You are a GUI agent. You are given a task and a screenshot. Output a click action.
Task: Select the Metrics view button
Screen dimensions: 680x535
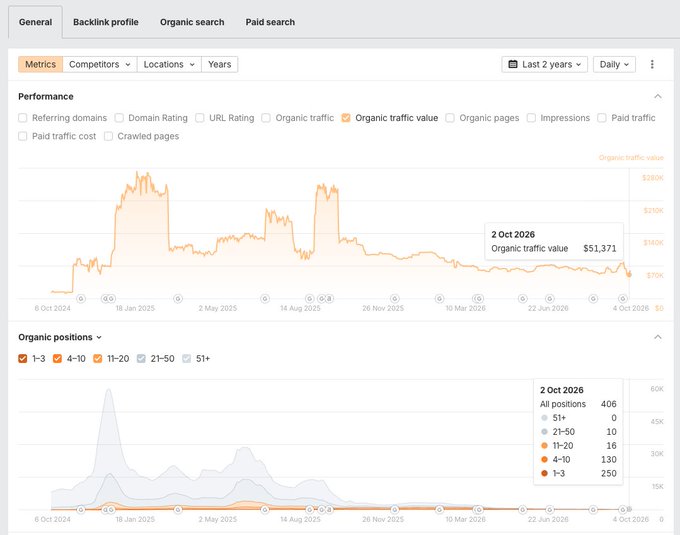(x=40, y=64)
